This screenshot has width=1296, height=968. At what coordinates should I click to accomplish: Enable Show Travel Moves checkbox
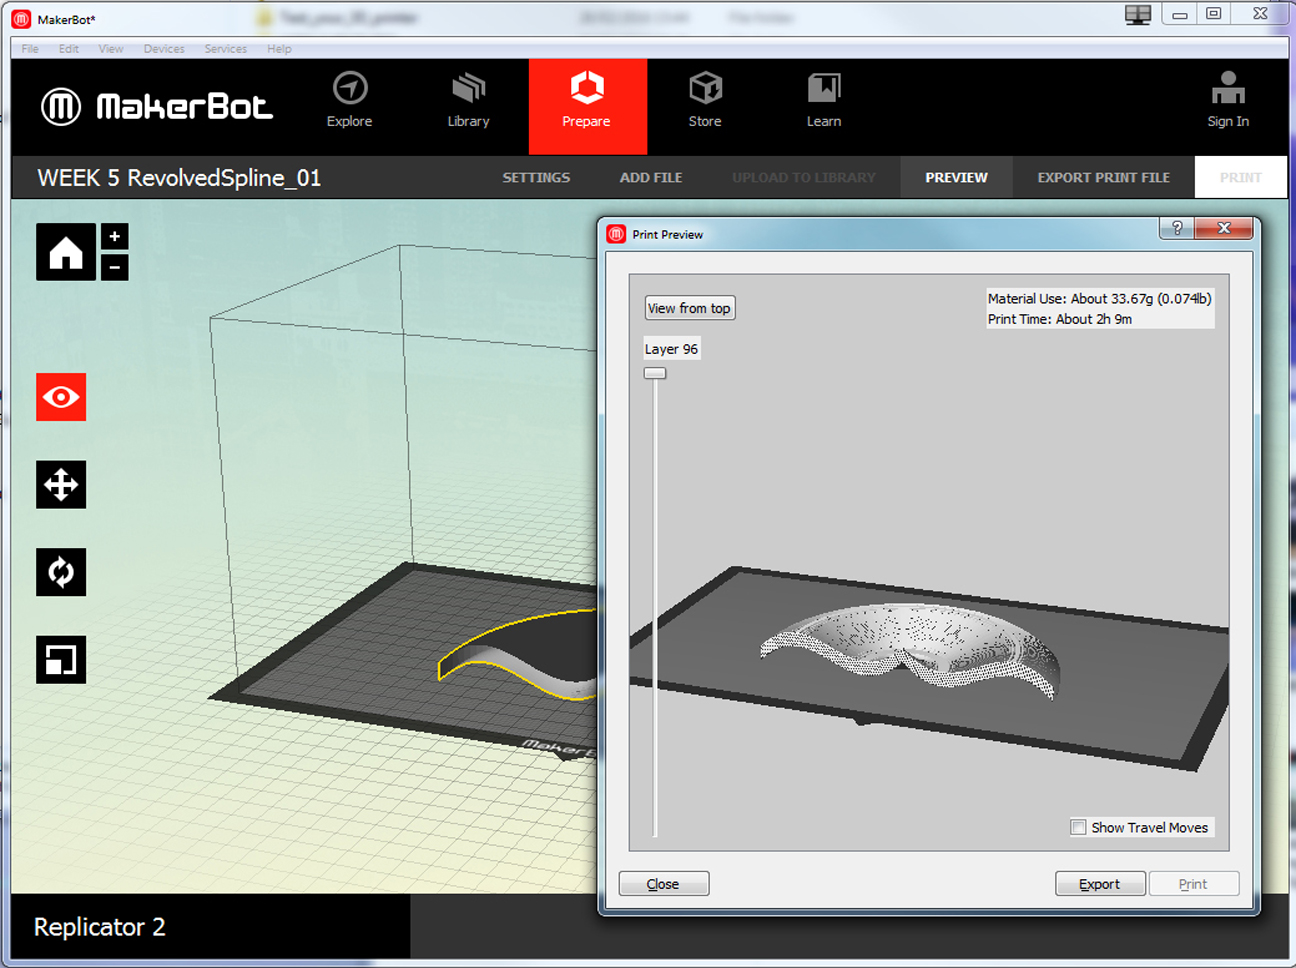tap(1079, 827)
